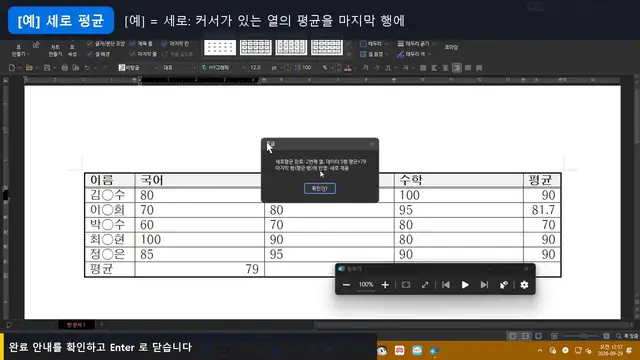Apply bold with the 가 icon
This screenshot has width=640, height=360.
(365, 68)
